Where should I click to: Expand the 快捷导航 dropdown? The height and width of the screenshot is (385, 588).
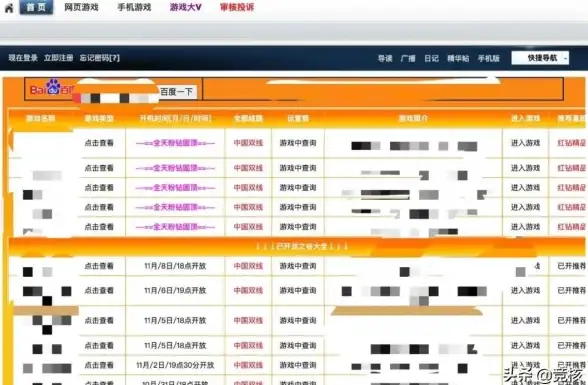(x=540, y=58)
